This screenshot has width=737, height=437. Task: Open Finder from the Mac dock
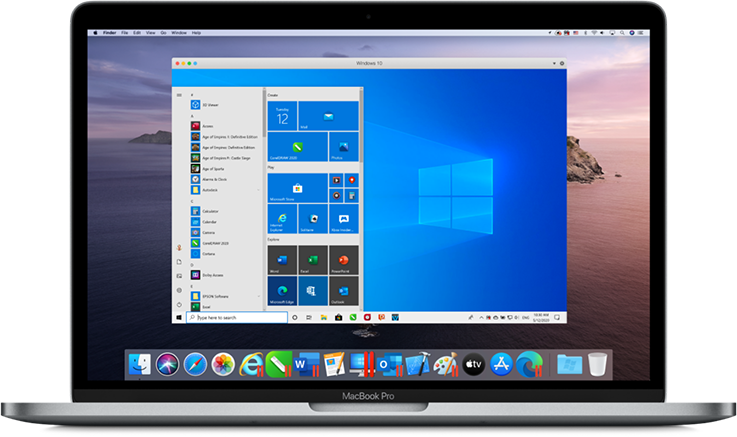pos(140,365)
